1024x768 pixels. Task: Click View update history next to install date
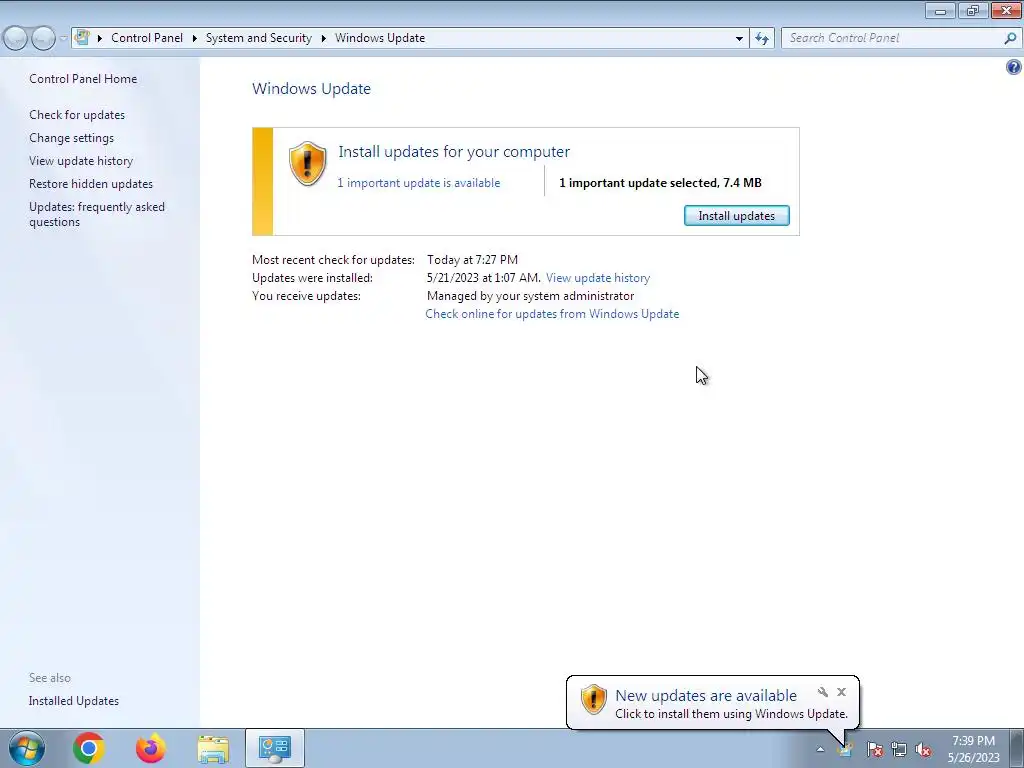[x=598, y=278]
